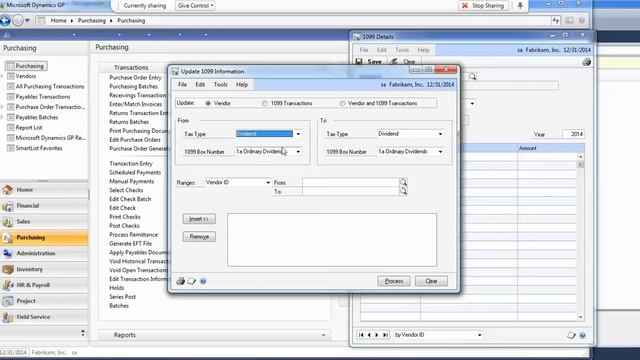The image size is (640, 360).
Task: Open Project module icon in navigation pane
Action: pyautogui.click(x=7, y=301)
